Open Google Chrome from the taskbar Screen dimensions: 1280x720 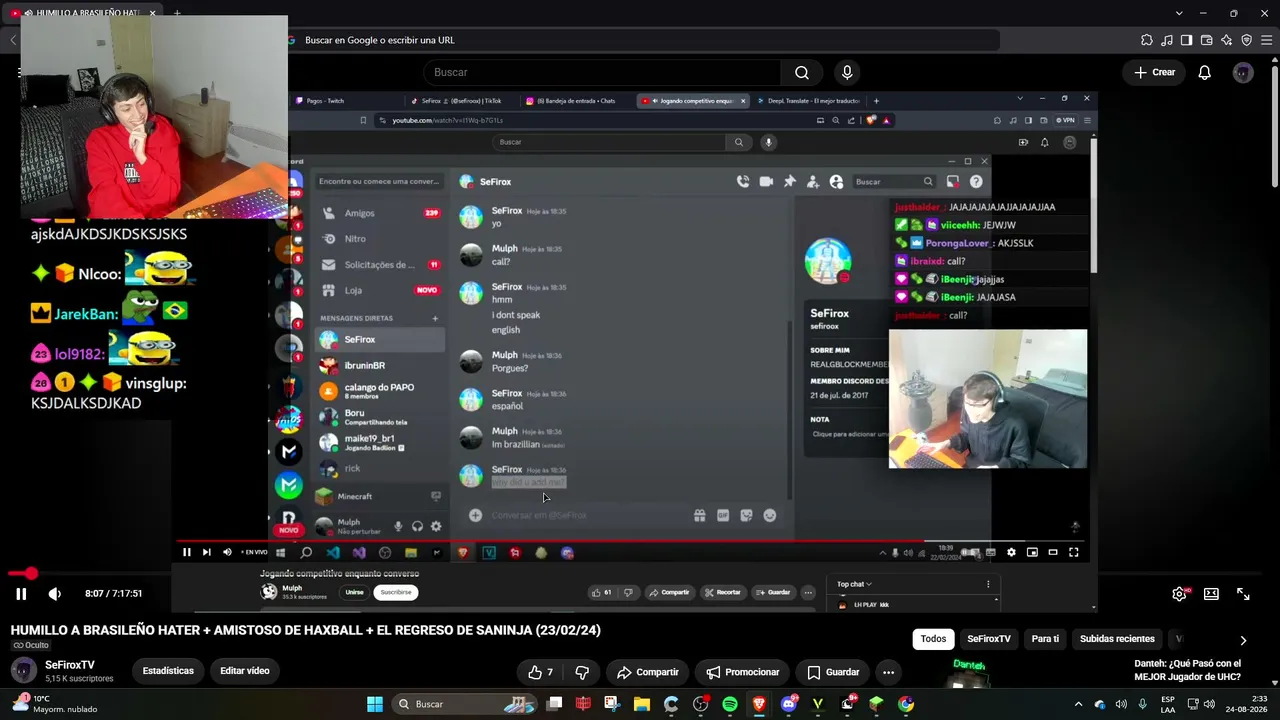(906, 704)
